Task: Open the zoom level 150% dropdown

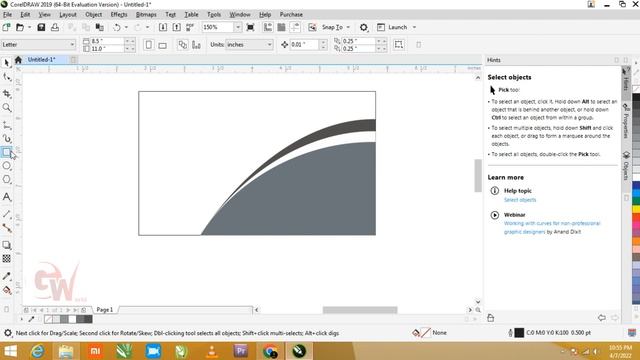Action: pos(238,27)
